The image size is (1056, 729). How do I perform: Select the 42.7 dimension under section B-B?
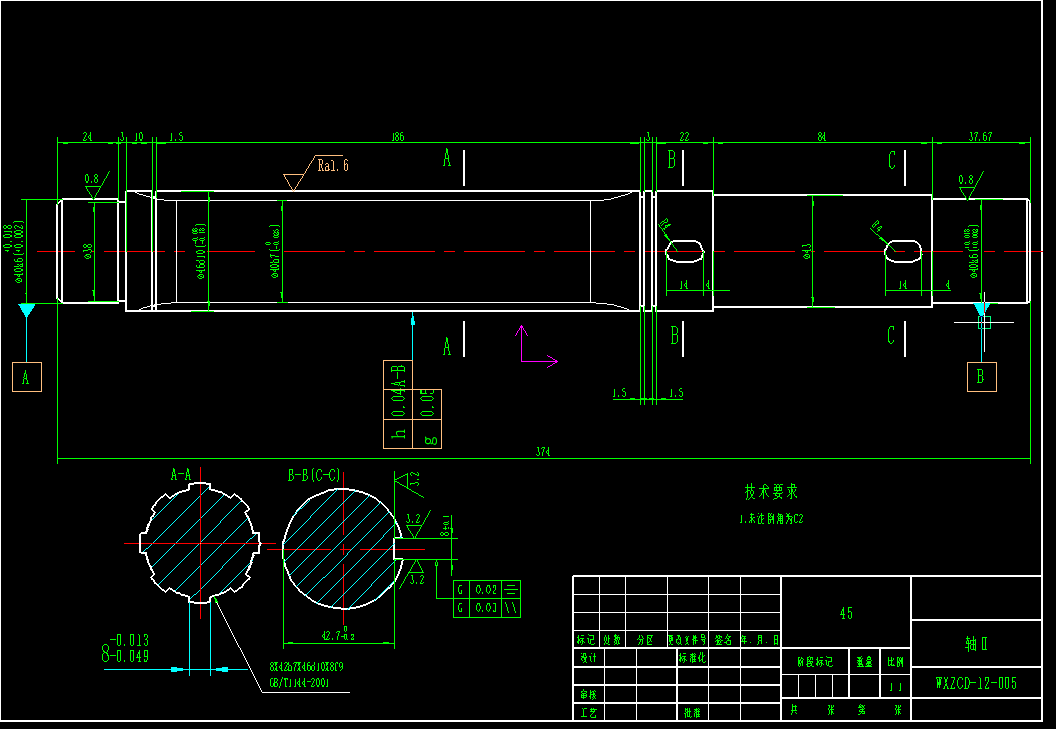tap(337, 634)
